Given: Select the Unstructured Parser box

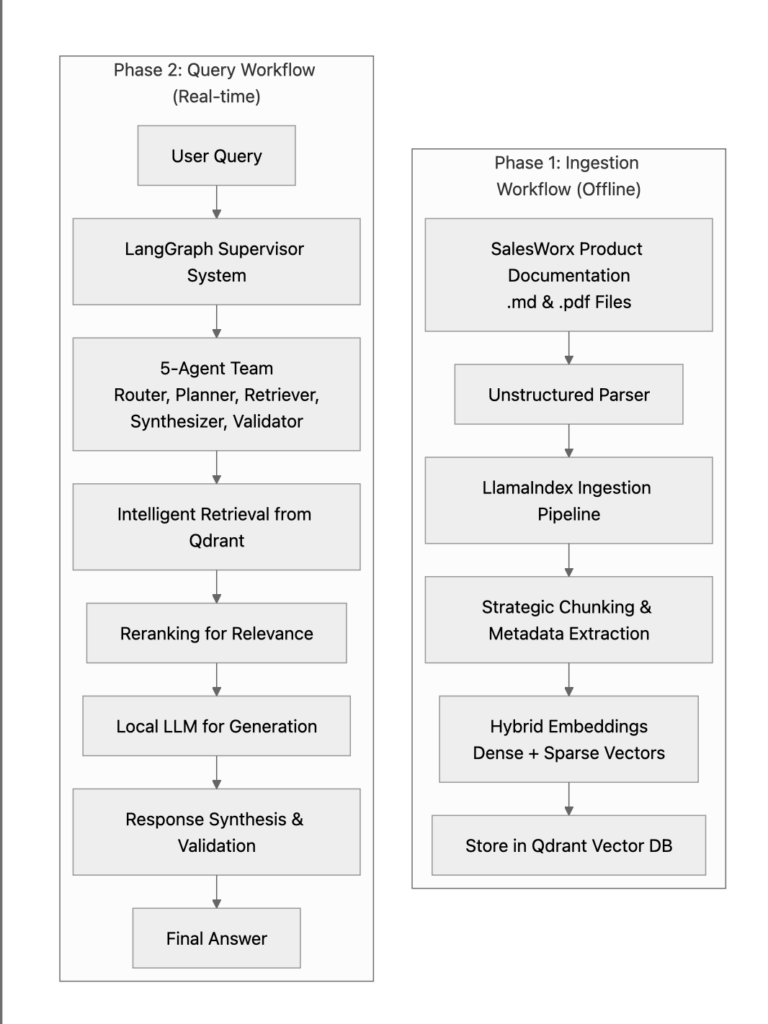Looking at the screenshot, I should [x=568, y=394].
